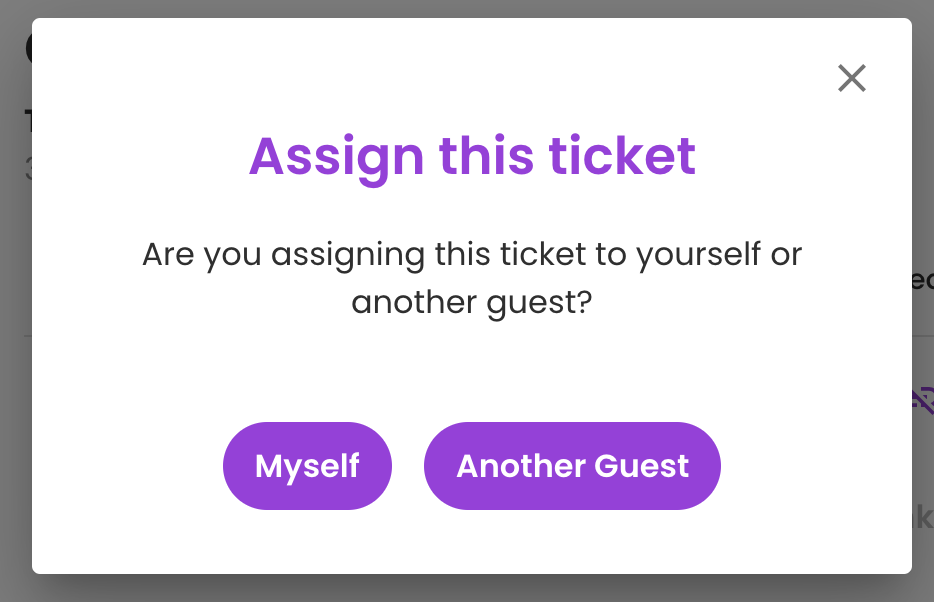Click the word 'ticket' in the purple title
The height and width of the screenshot is (602, 934).
click(622, 156)
